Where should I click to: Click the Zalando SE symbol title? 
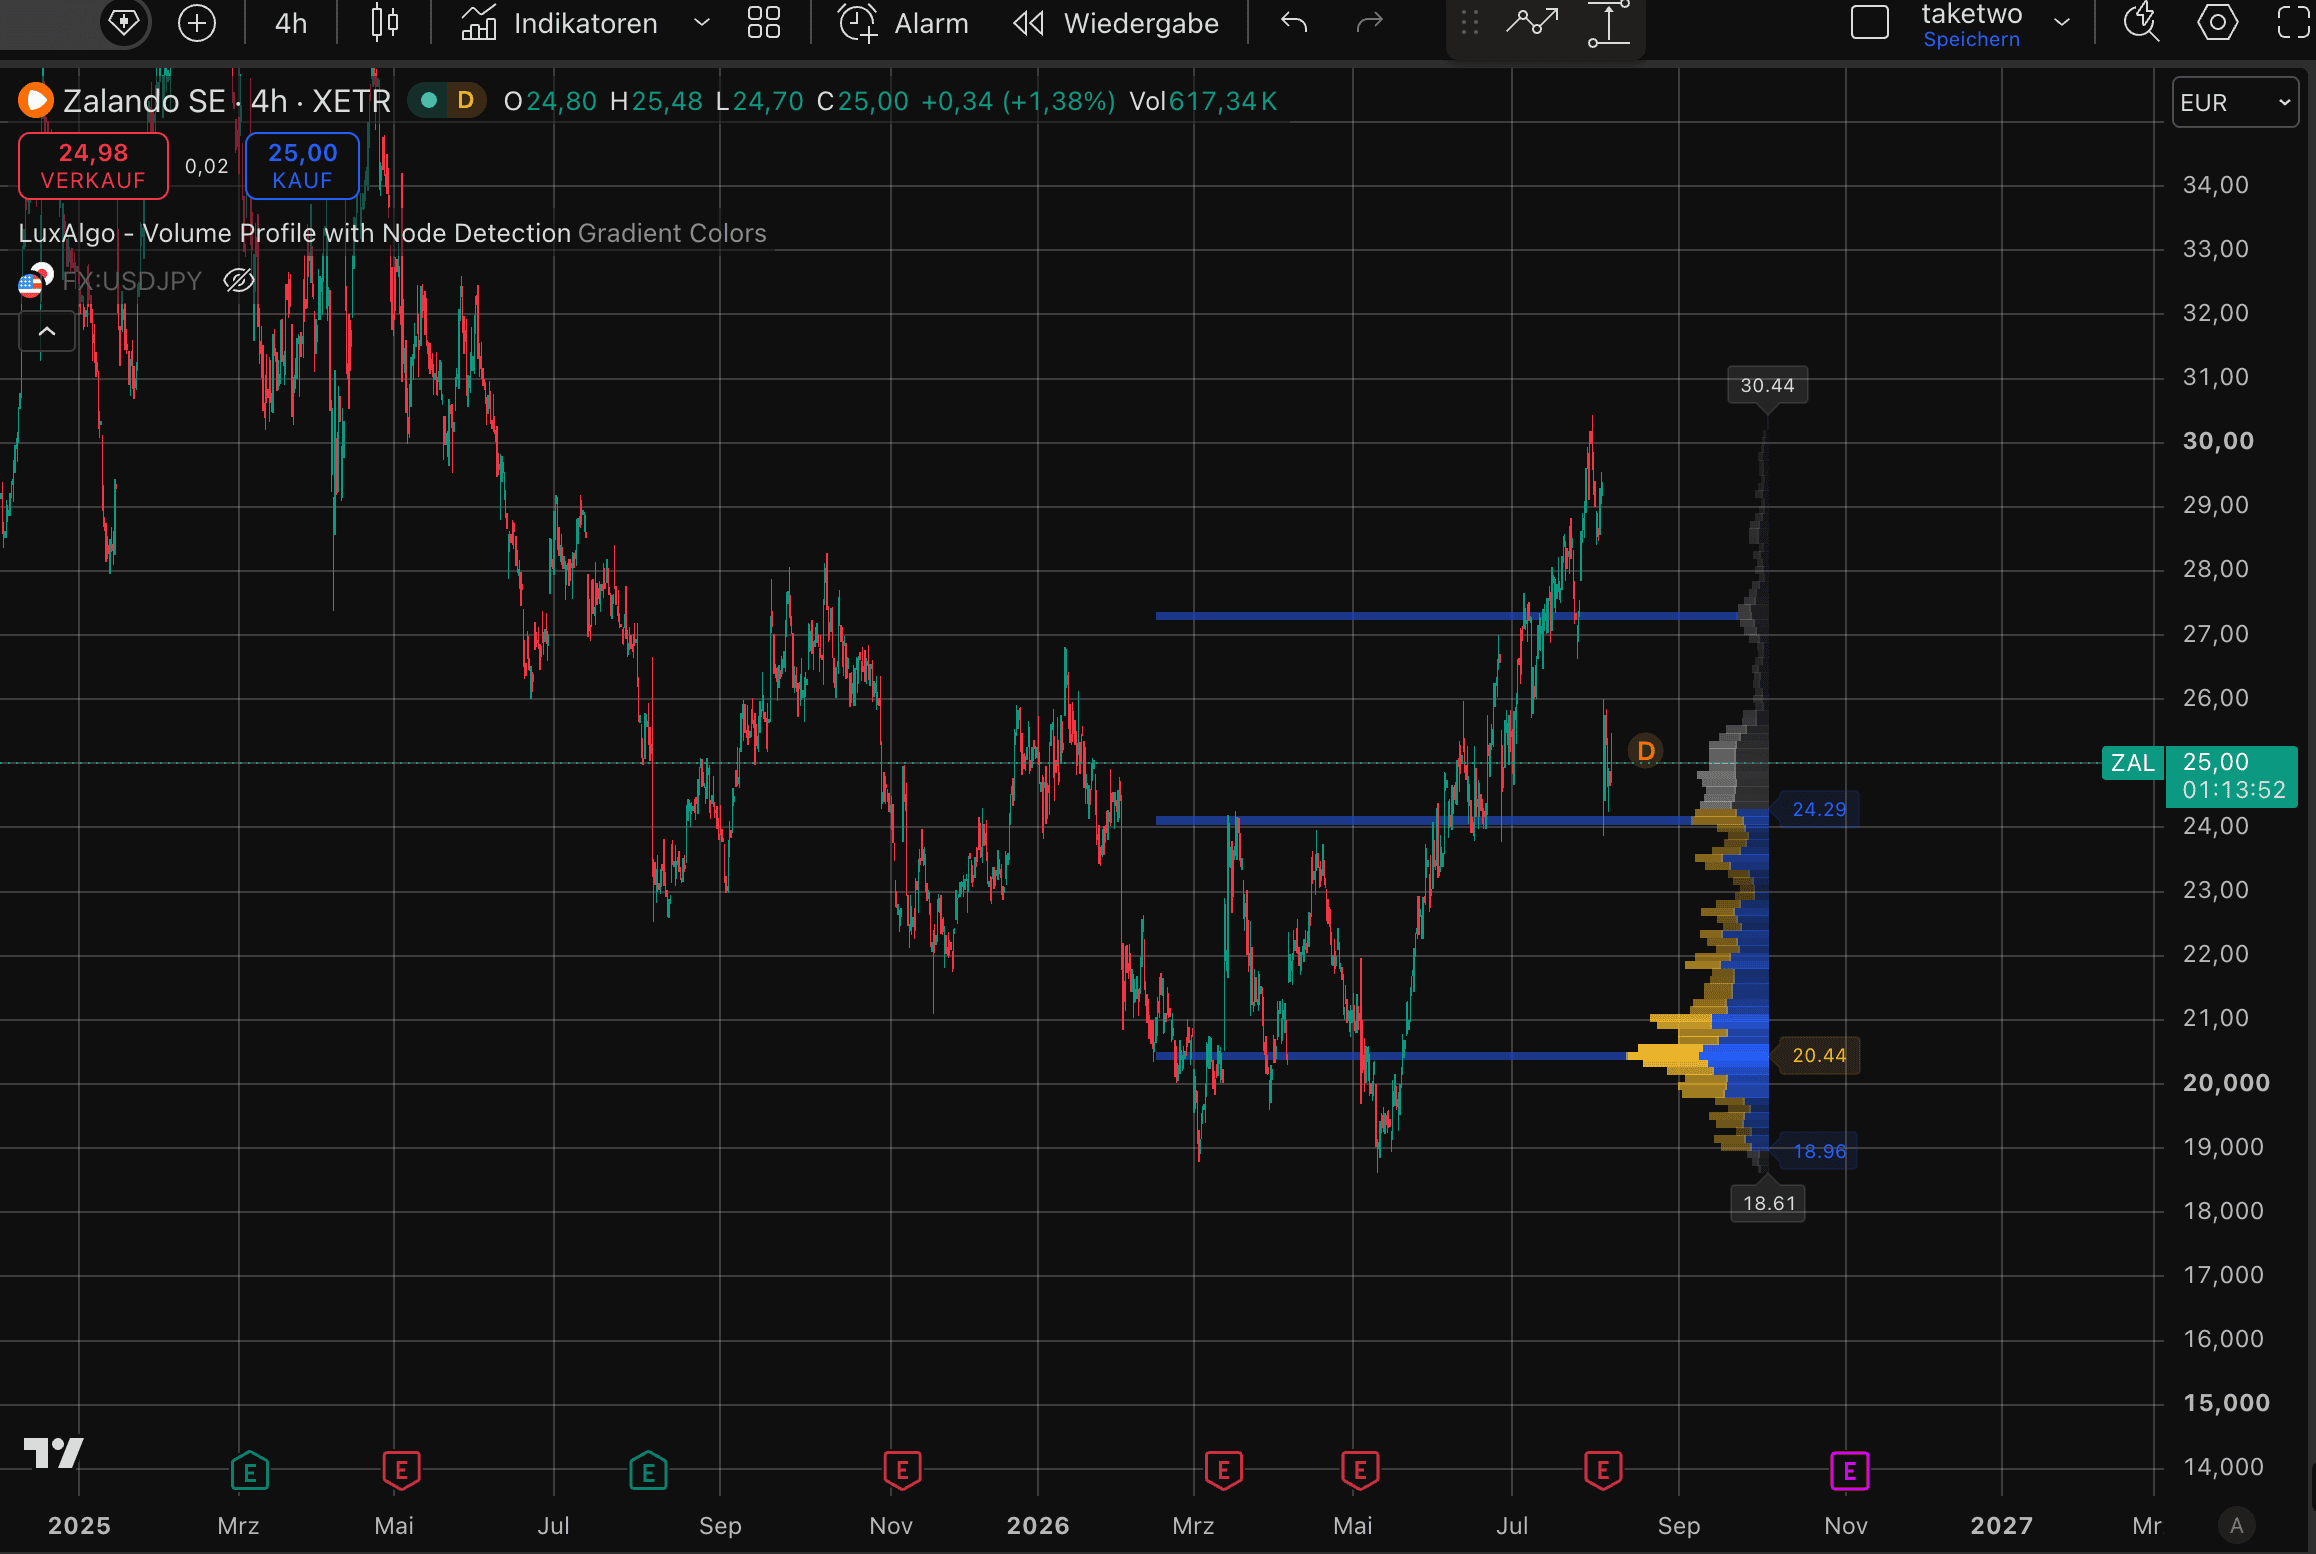pyautogui.click(x=144, y=101)
